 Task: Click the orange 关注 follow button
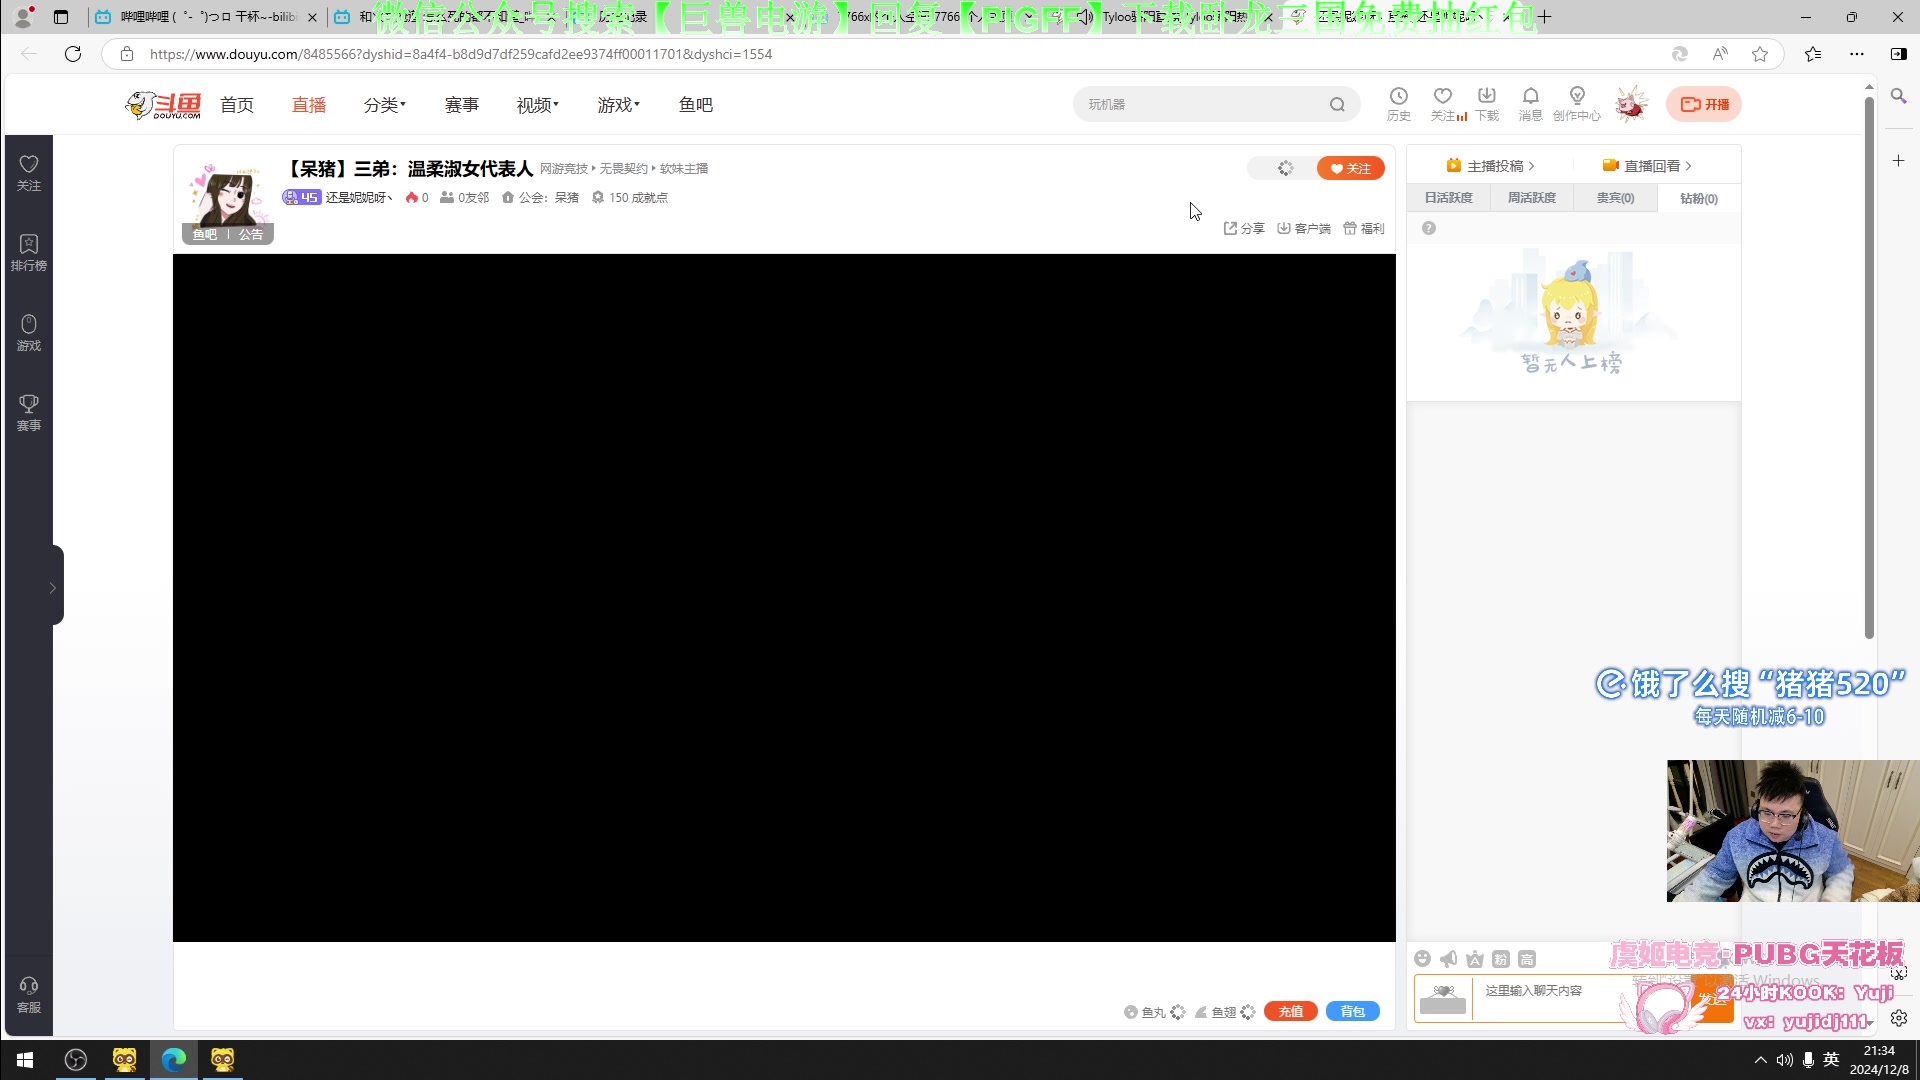pos(1351,168)
